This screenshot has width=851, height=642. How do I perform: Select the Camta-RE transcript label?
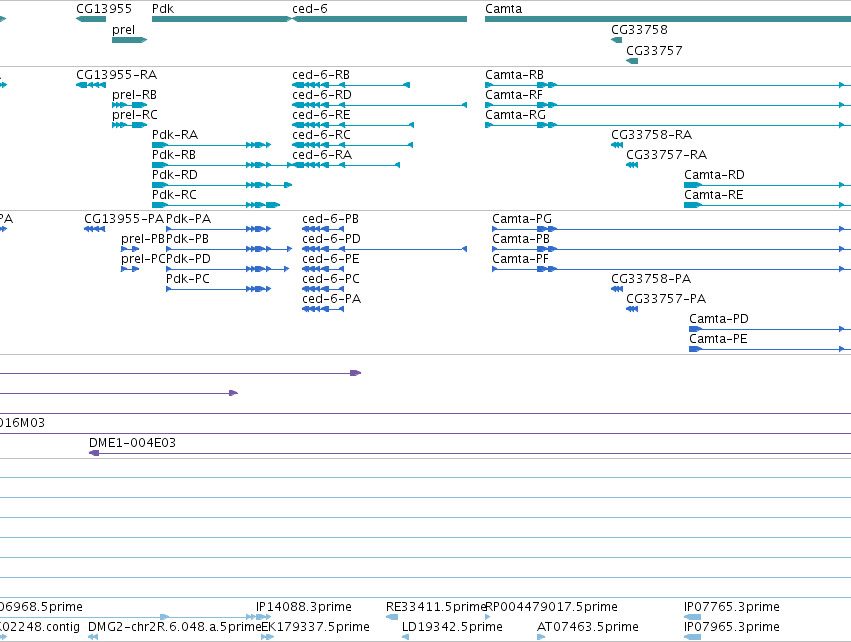(x=714, y=195)
